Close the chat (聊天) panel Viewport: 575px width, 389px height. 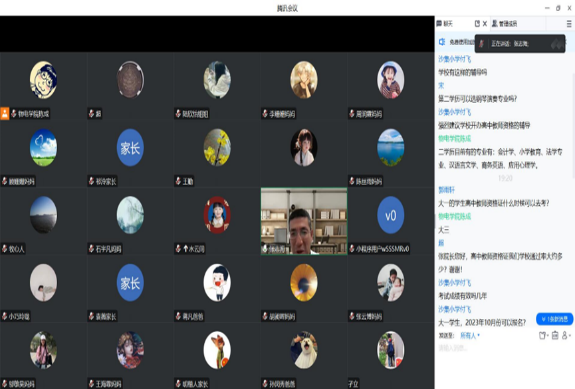point(485,24)
